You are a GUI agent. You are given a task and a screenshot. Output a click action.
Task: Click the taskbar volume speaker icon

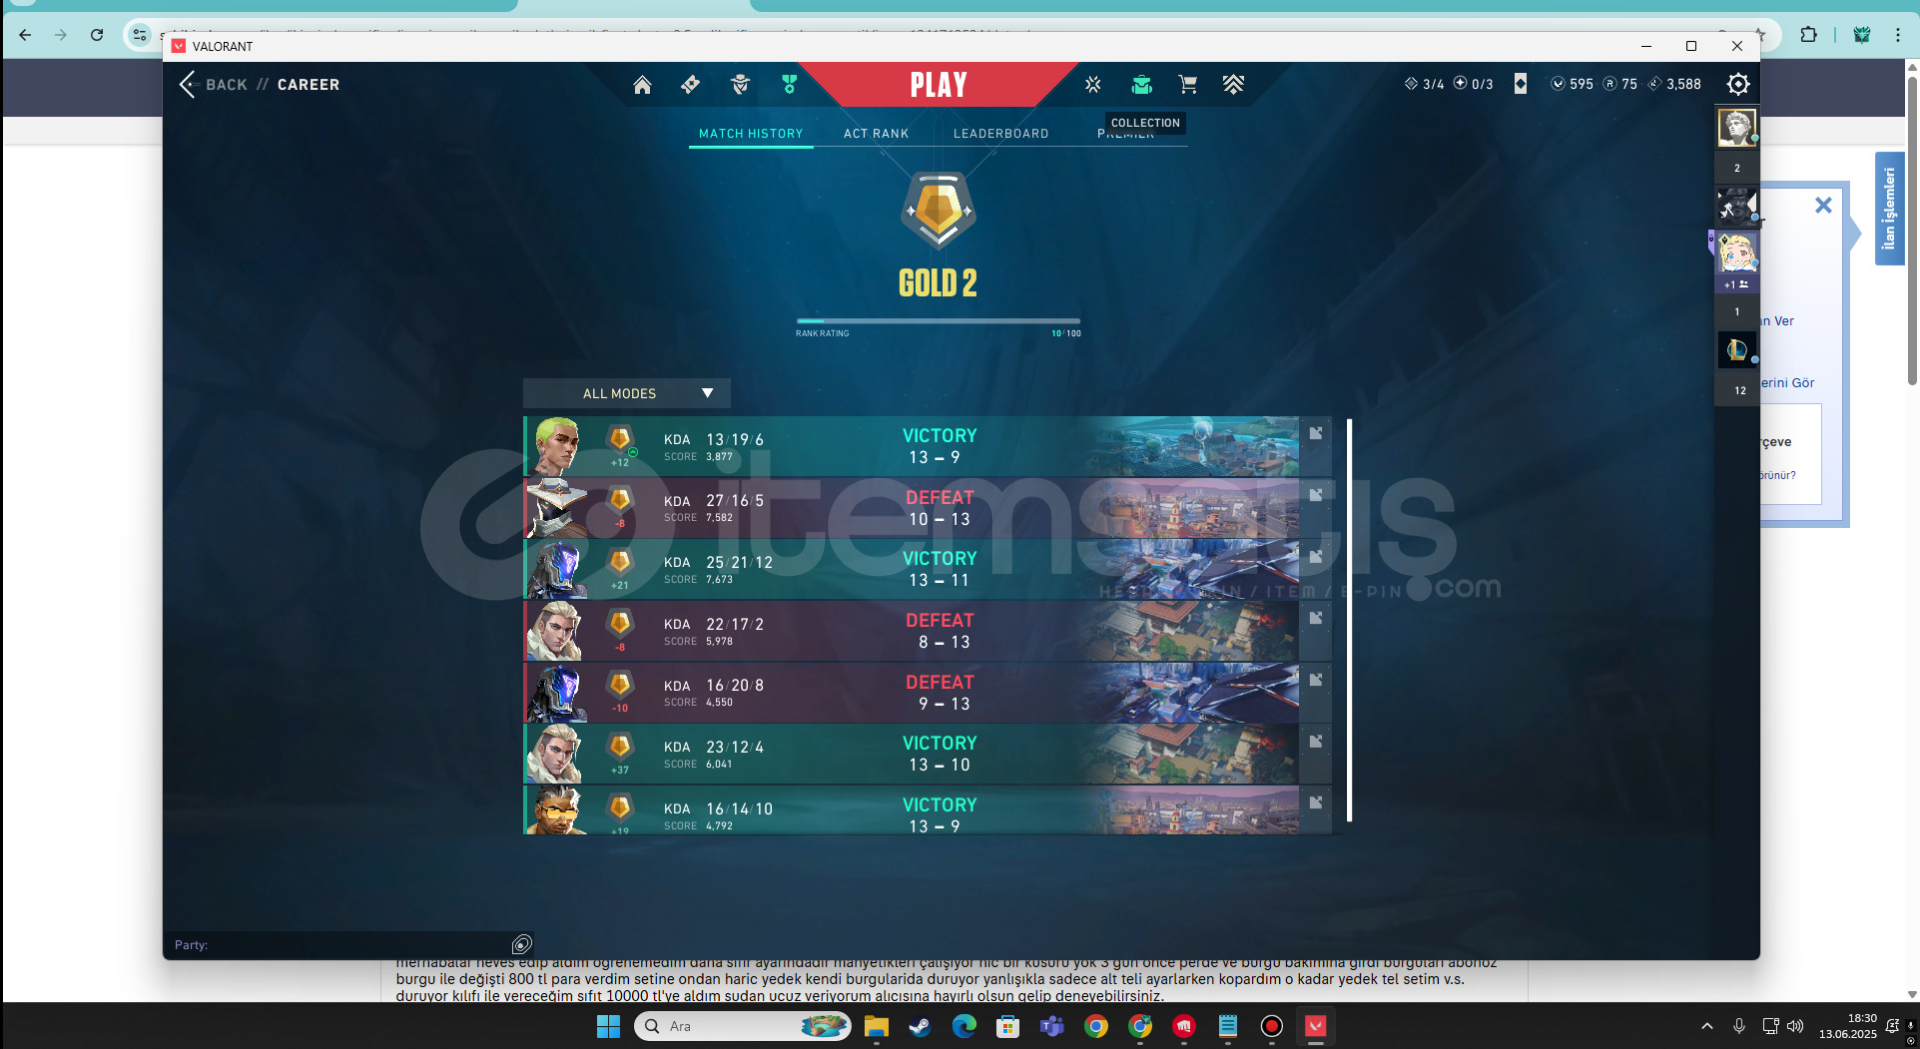click(x=1795, y=1026)
